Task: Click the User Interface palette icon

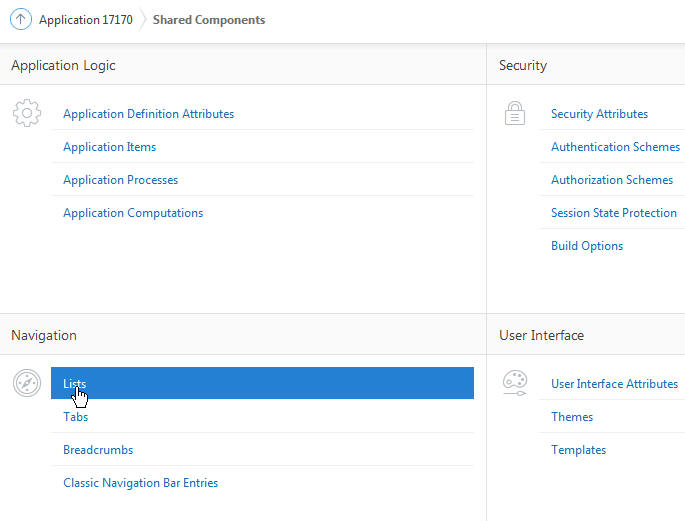Action: point(515,383)
